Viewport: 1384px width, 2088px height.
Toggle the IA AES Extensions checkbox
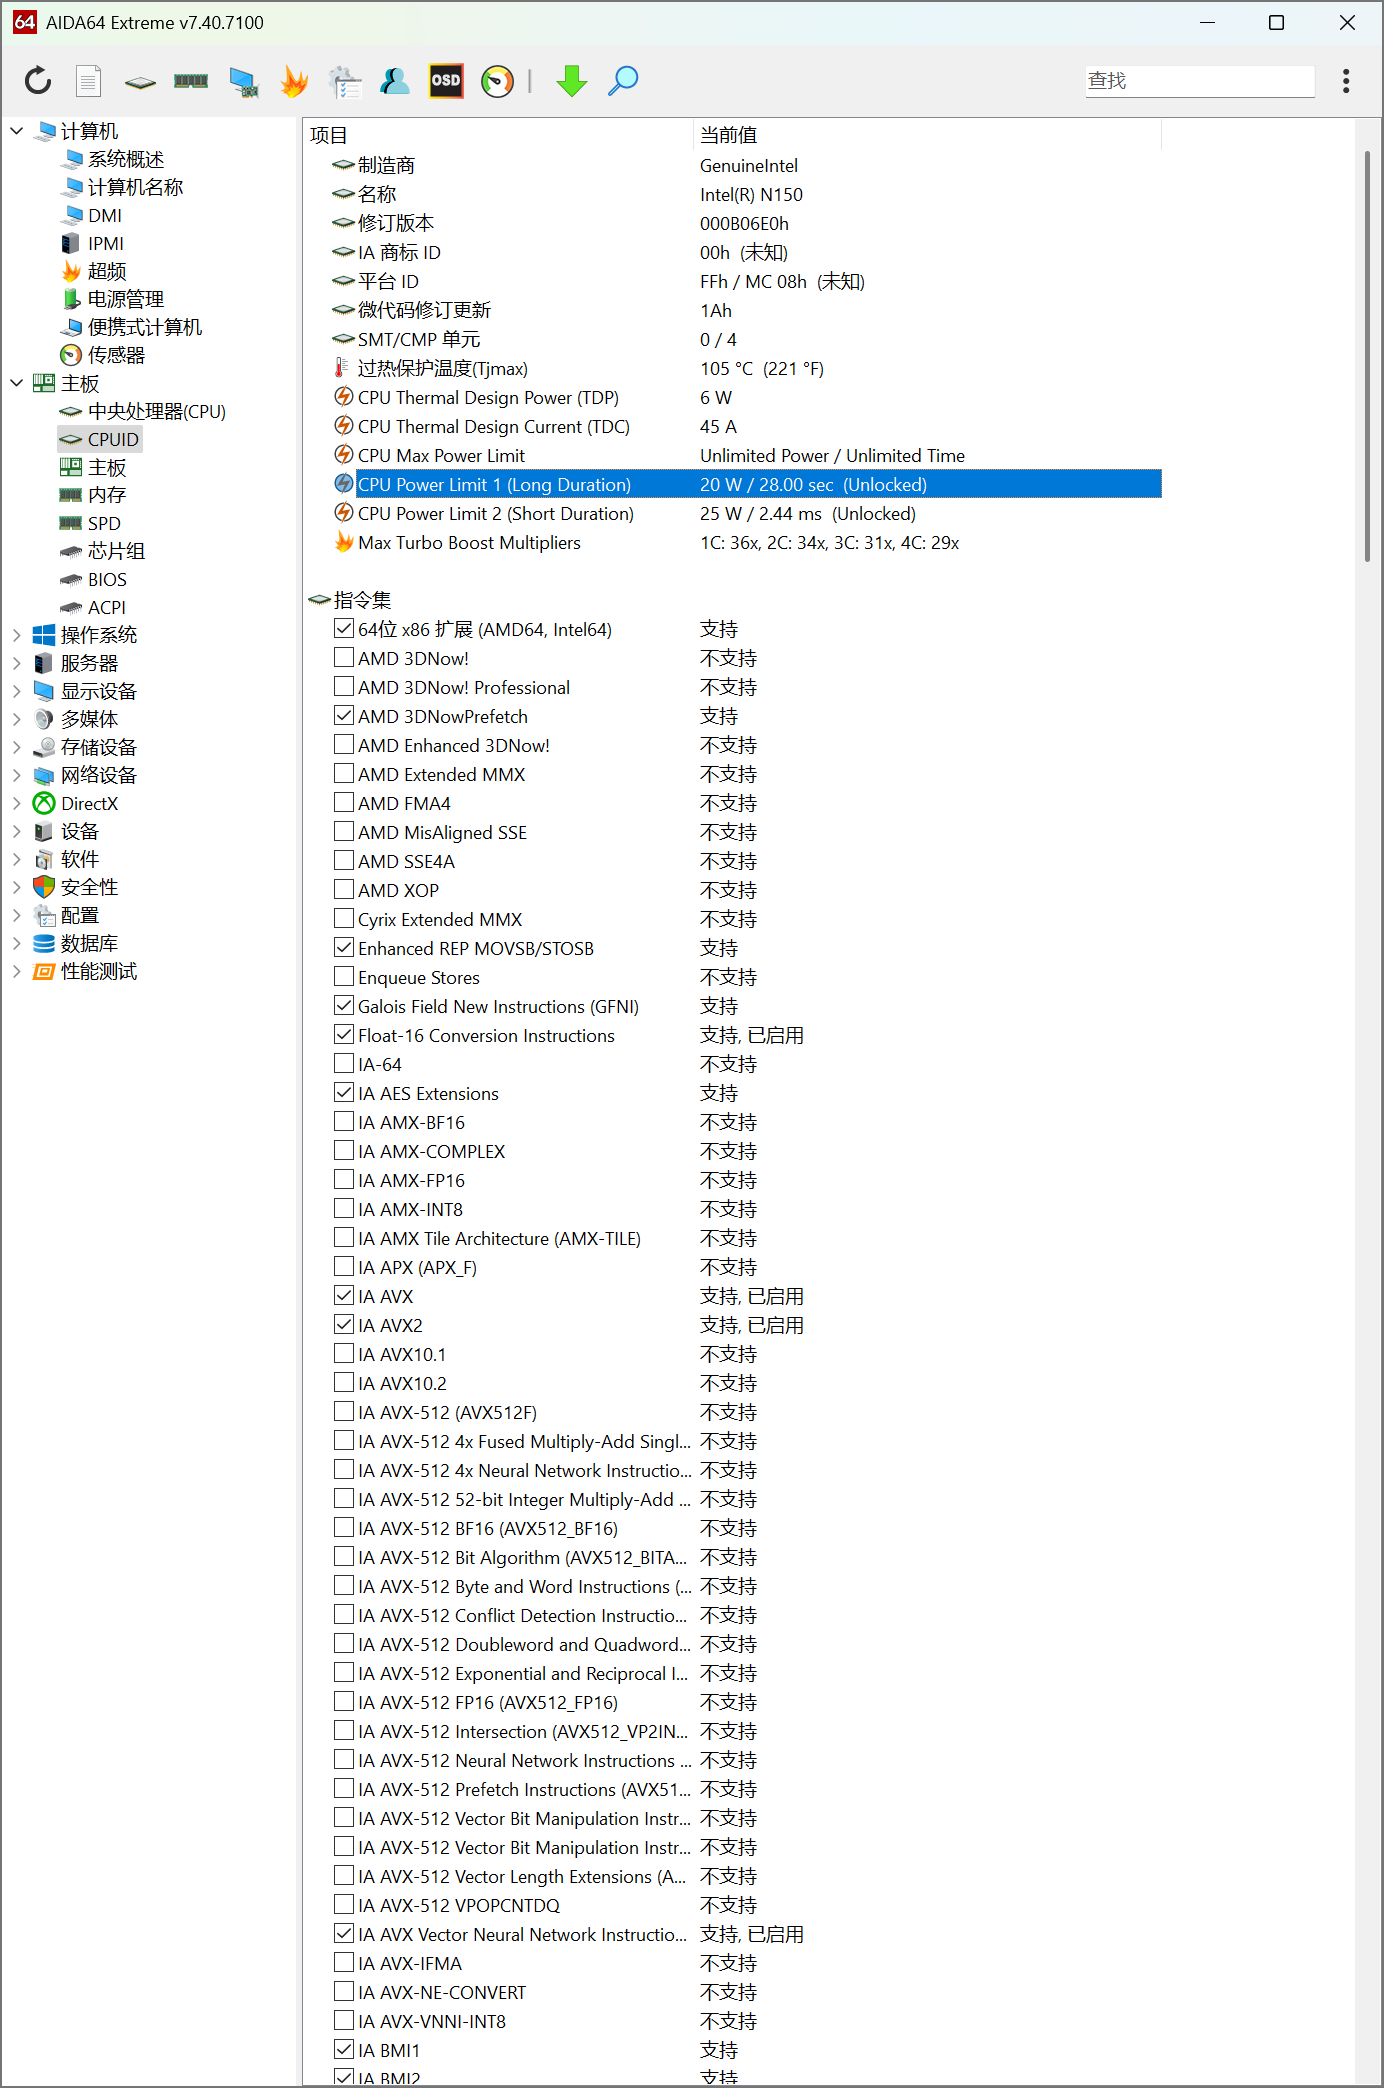pyautogui.click(x=344, y=1093)
